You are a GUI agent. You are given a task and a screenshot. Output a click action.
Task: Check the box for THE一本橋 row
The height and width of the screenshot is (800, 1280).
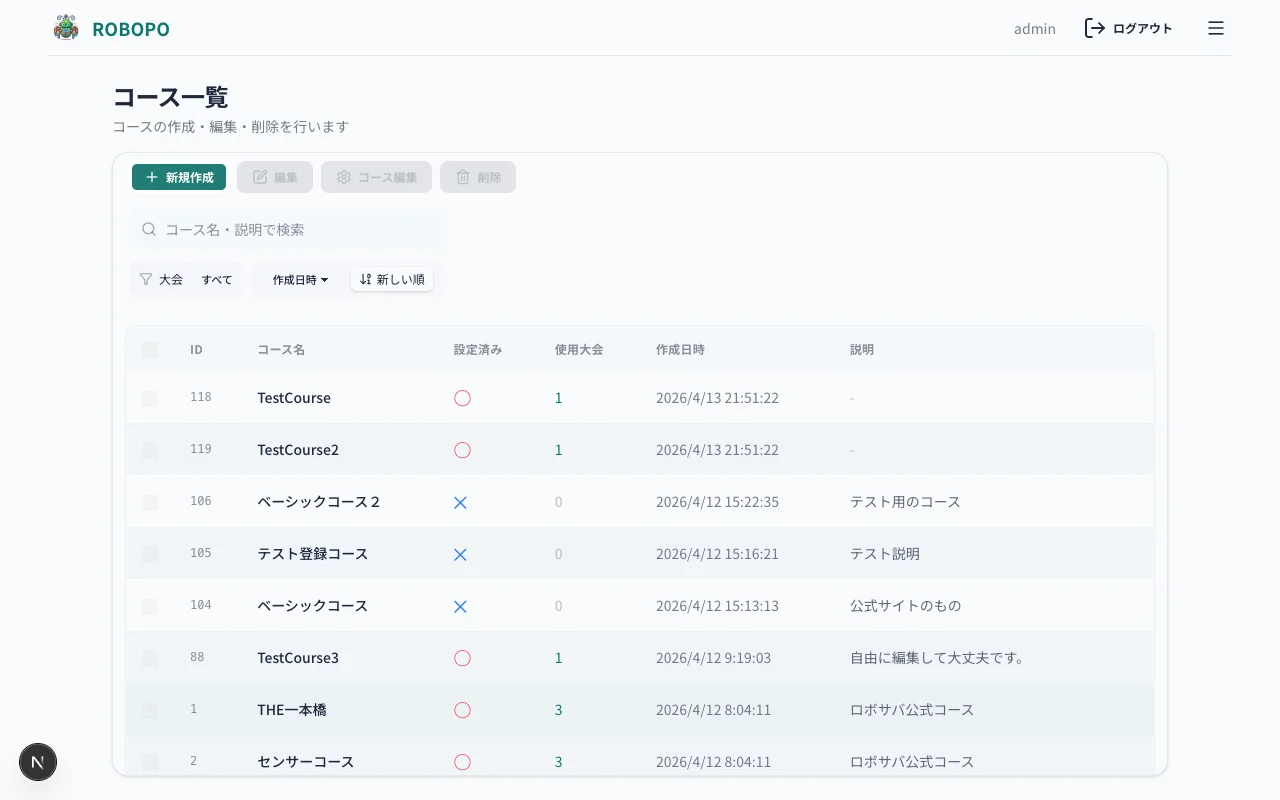coord(150,710)
